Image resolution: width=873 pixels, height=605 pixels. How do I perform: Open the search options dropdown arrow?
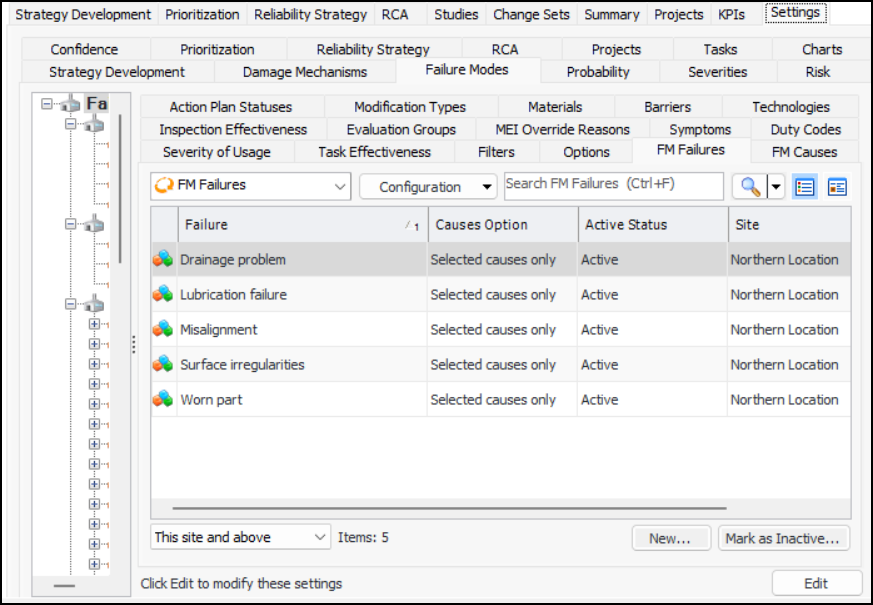click(776, 187)
